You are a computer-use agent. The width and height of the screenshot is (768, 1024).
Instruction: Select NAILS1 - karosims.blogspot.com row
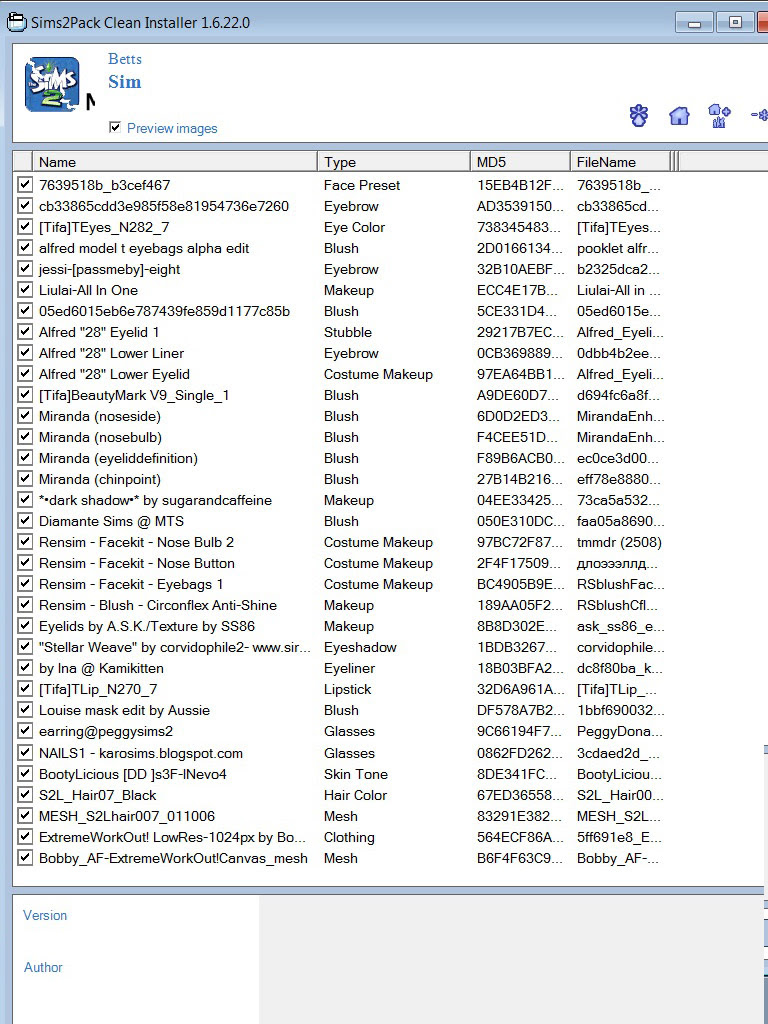[342, 753]
